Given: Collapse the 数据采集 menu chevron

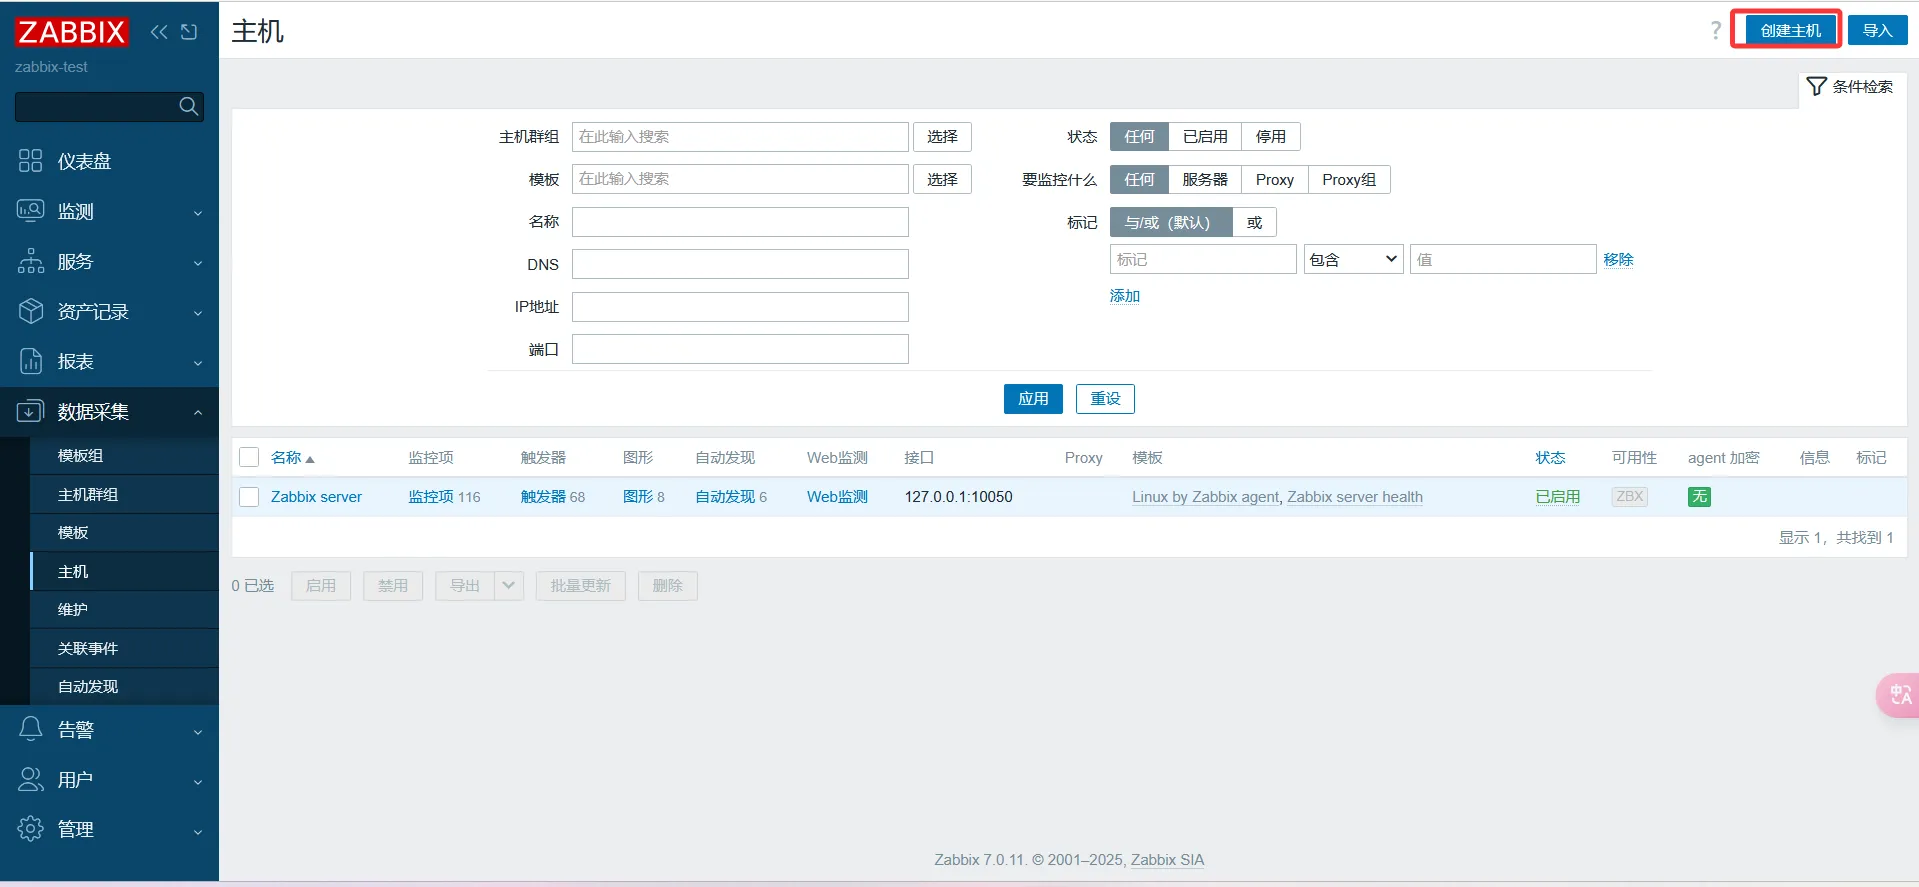Looking at the screenshot, I should pyautogui.click(x=198, y=412).
